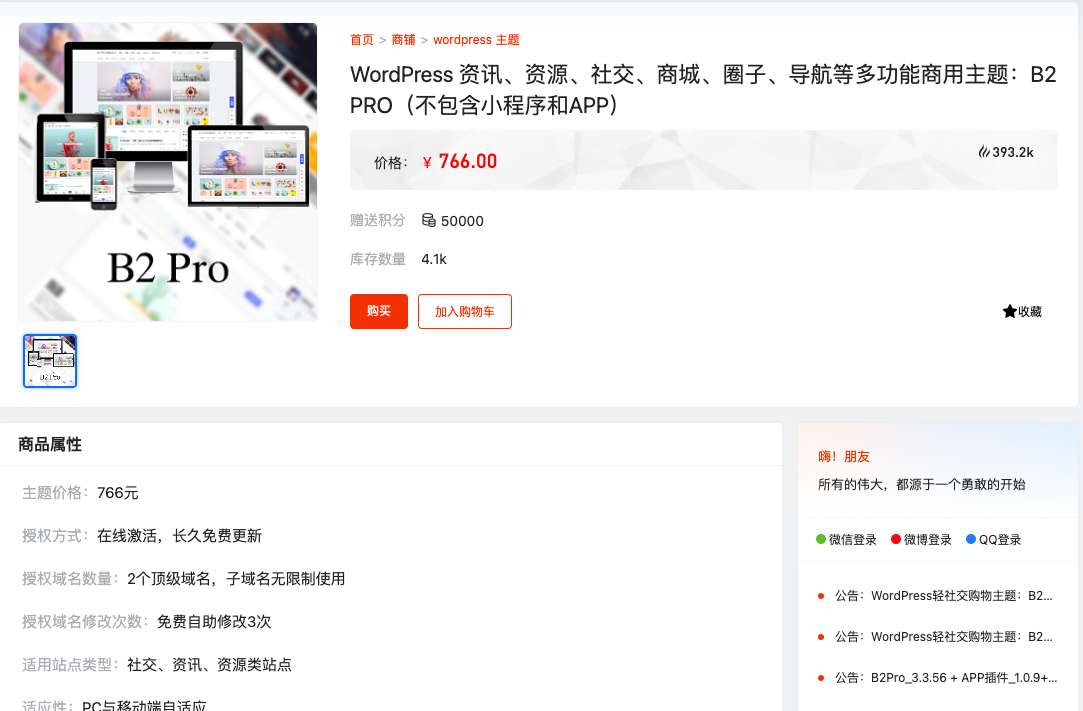Select the B2 Pro gallery thumbnail

pos(49,360)
